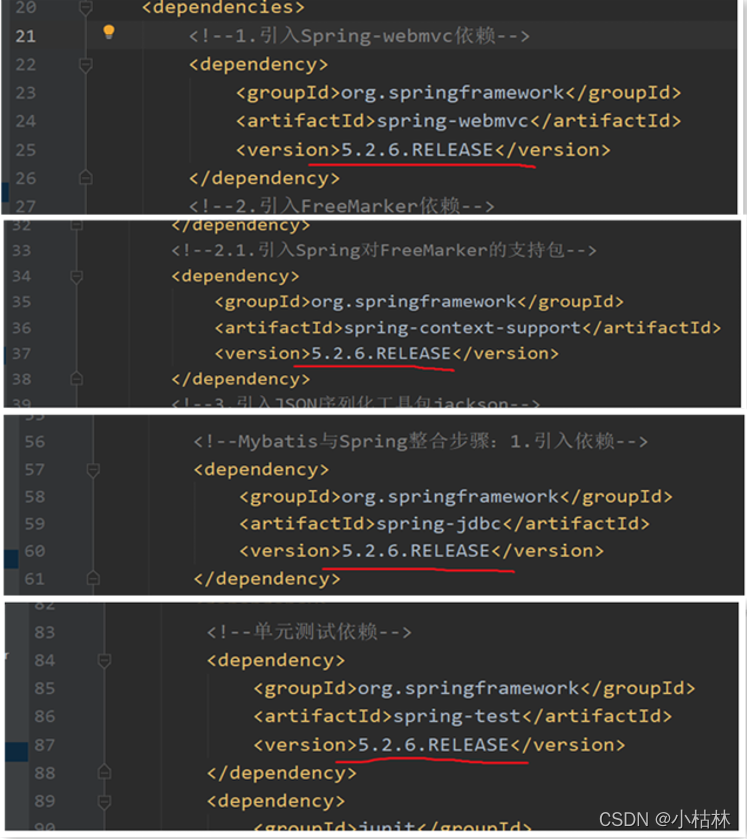Click the blue change marker beside line 60
Image resolution: width=747 pixels, height=839 pixels.
click(11, 559)
